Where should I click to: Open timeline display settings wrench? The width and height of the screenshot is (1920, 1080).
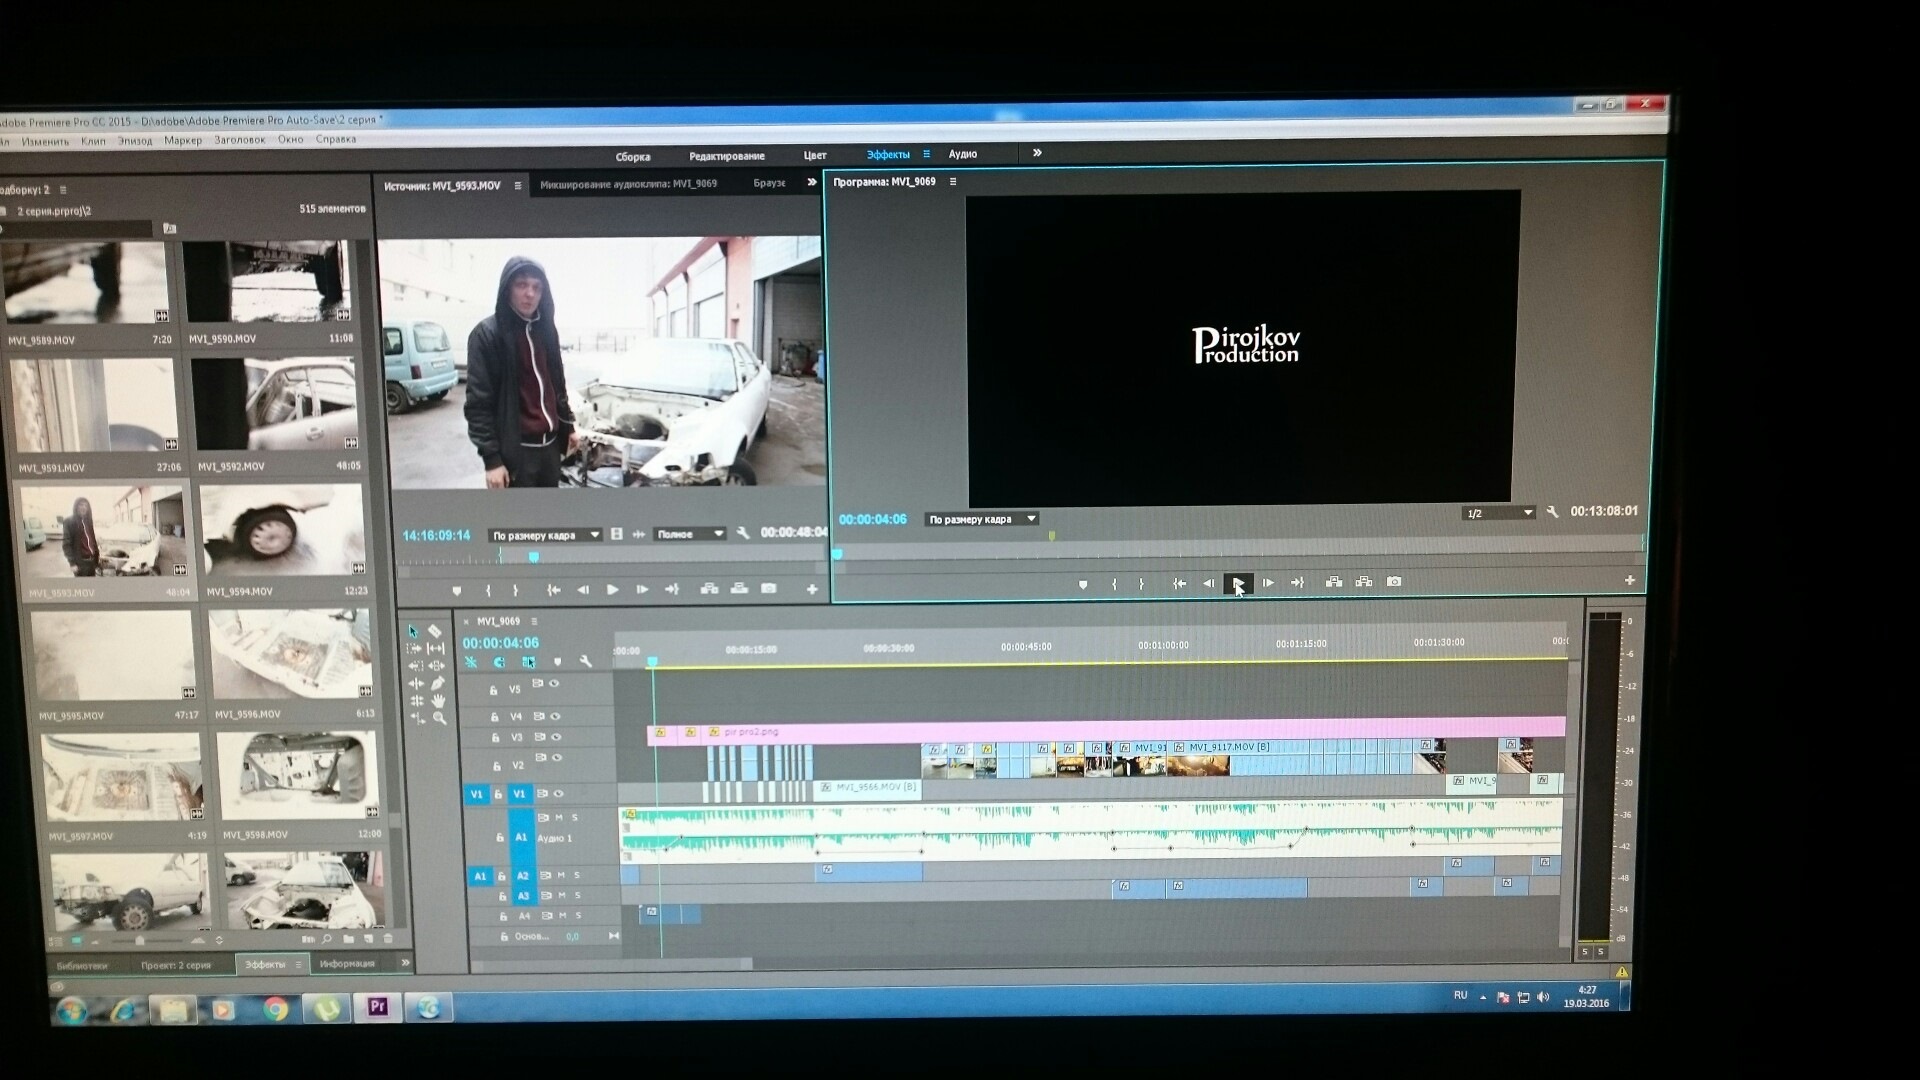586,661
